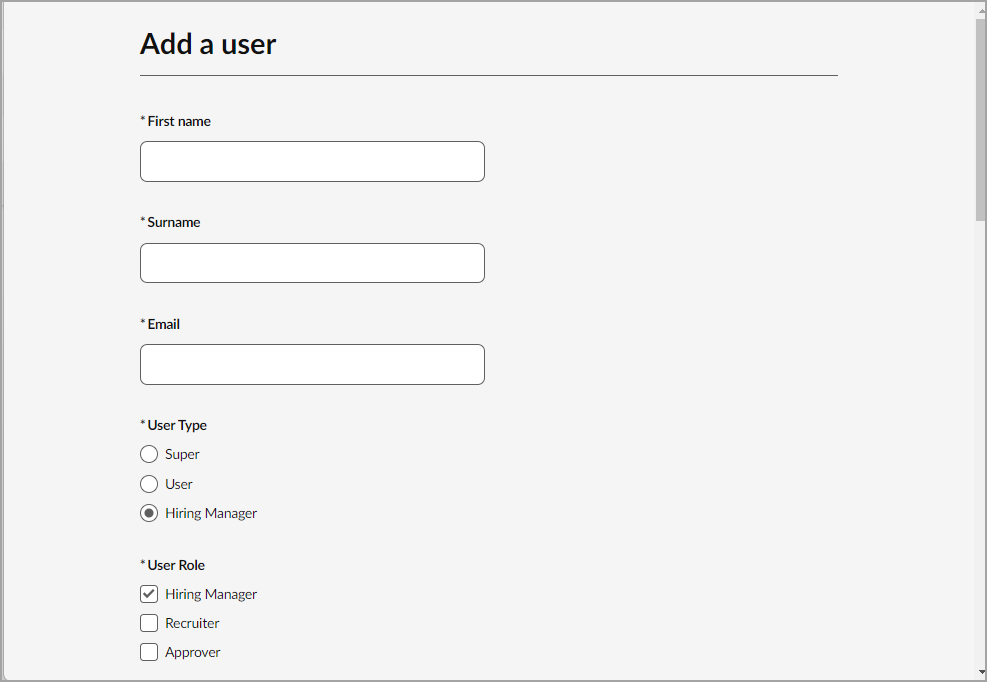This screenshot has width=987, height=682.
Task: Click the scrollbar up arrow
Action: pos(980,10)
